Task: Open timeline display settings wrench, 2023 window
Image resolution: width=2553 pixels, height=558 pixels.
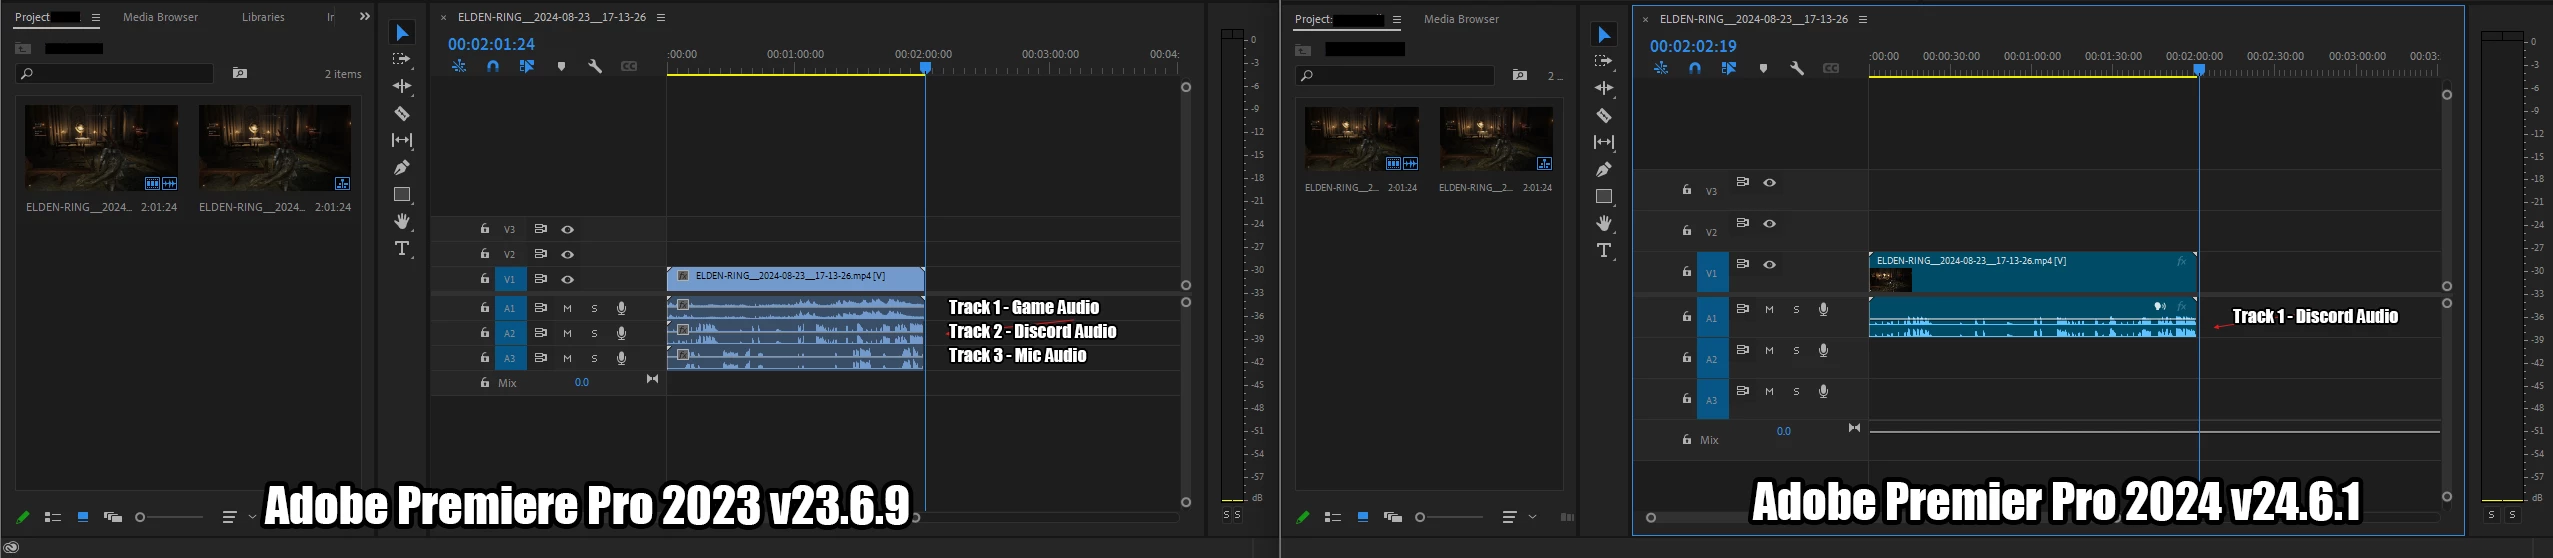Action: [595, 67]
